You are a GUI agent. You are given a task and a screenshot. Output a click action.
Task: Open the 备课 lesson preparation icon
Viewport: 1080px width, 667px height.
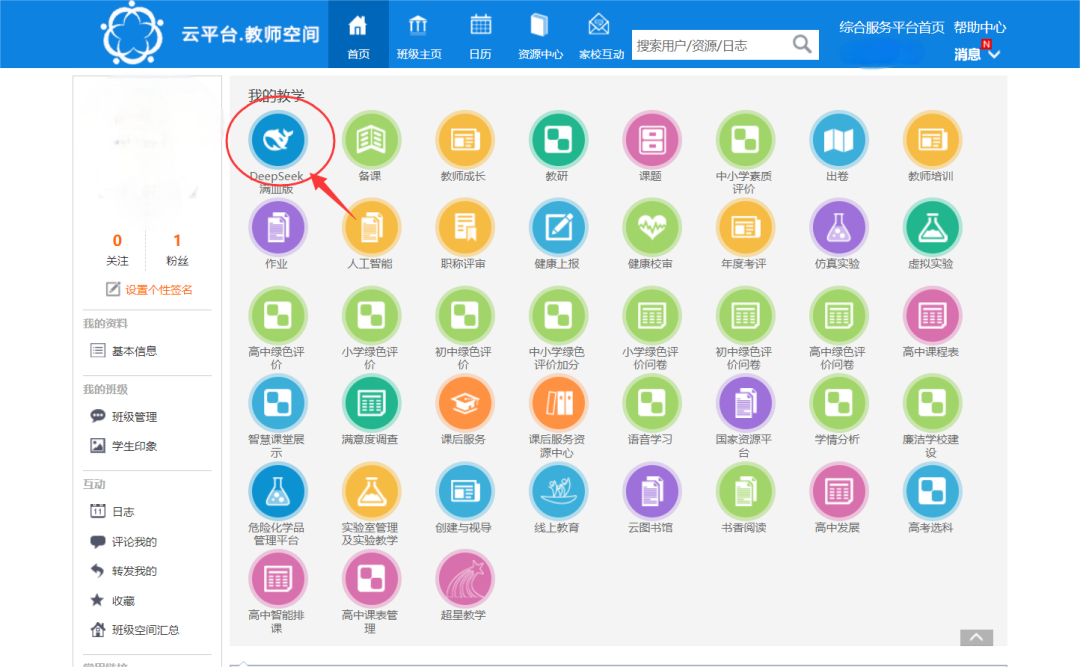[370, 141]
